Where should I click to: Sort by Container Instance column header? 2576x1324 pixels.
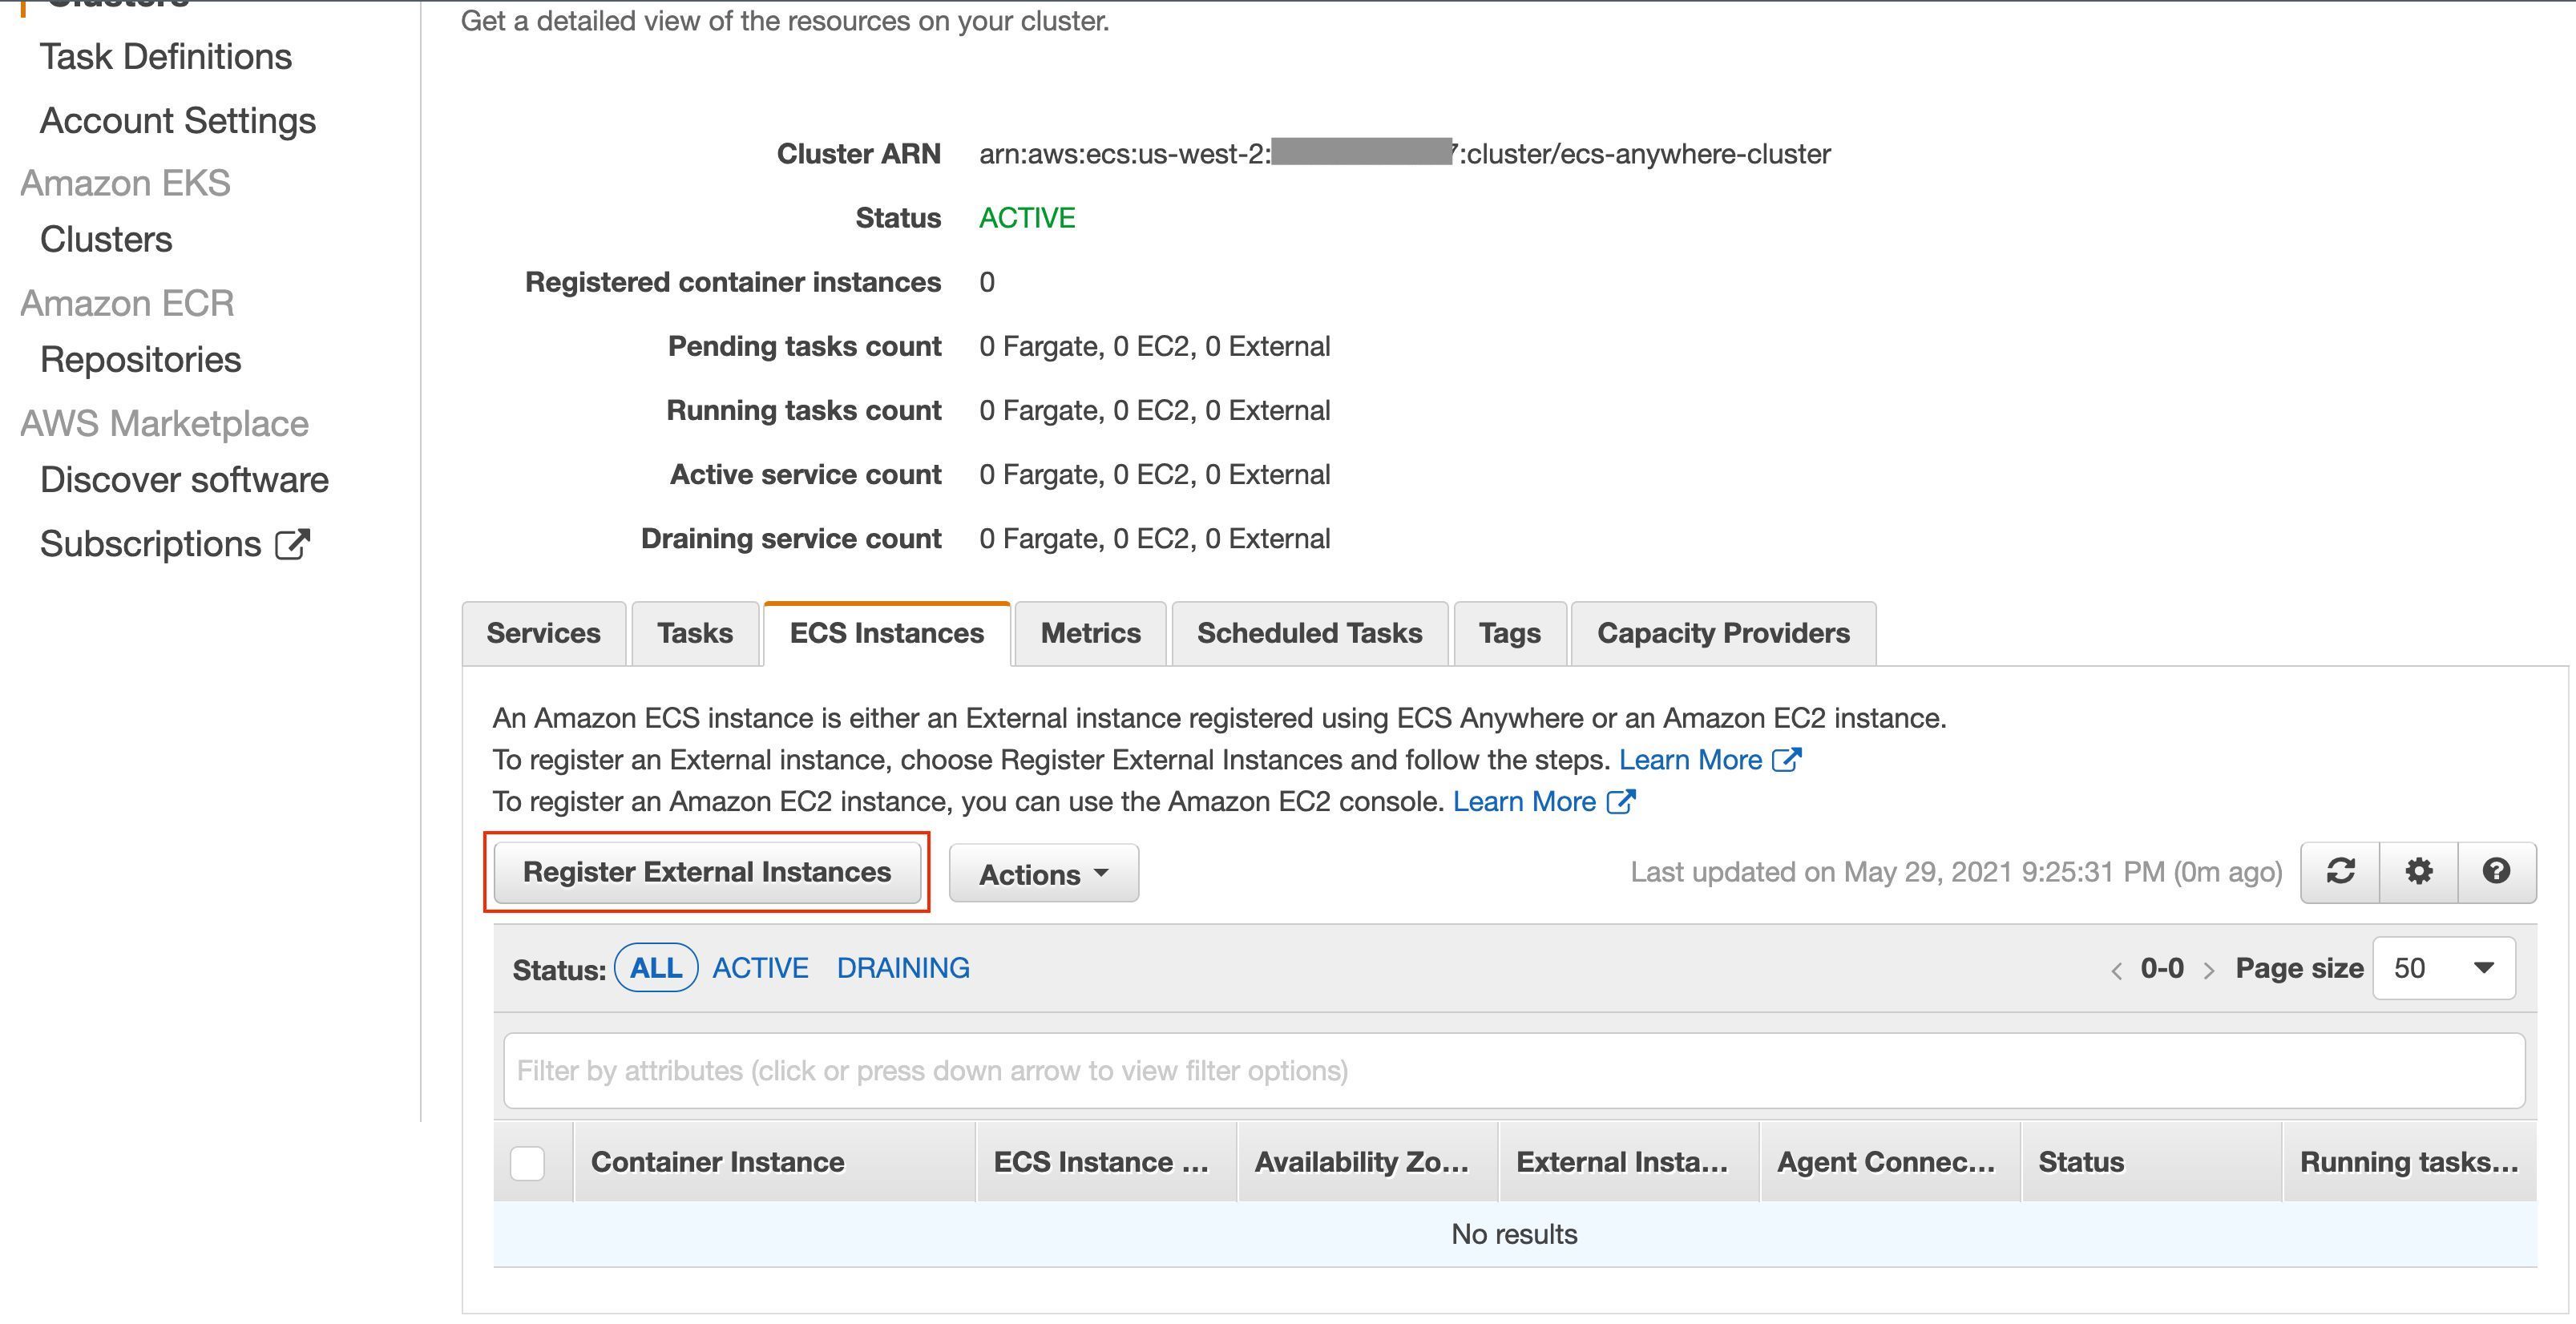point(717,1162)
